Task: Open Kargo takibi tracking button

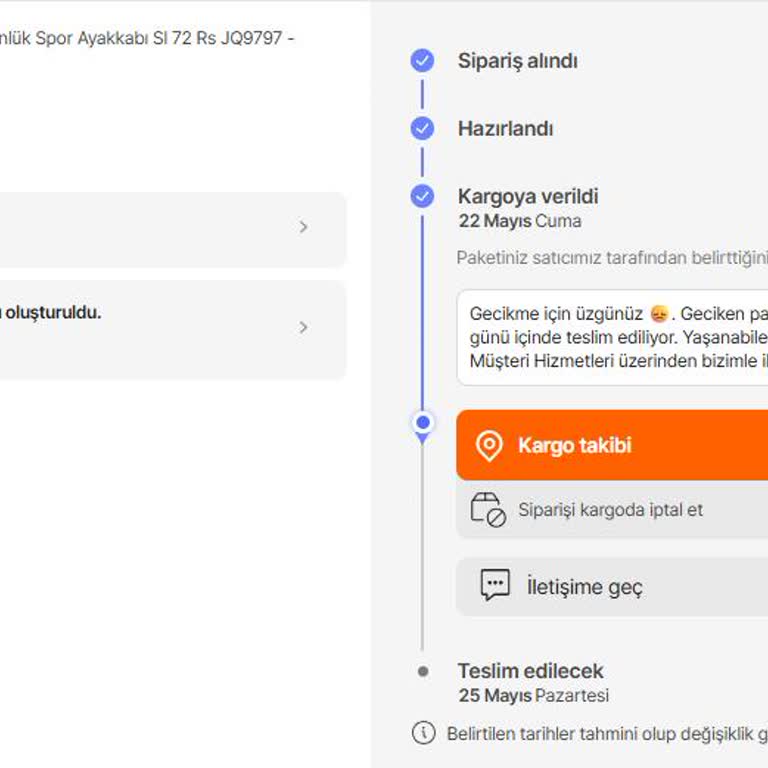Action: tap(612, 445)
